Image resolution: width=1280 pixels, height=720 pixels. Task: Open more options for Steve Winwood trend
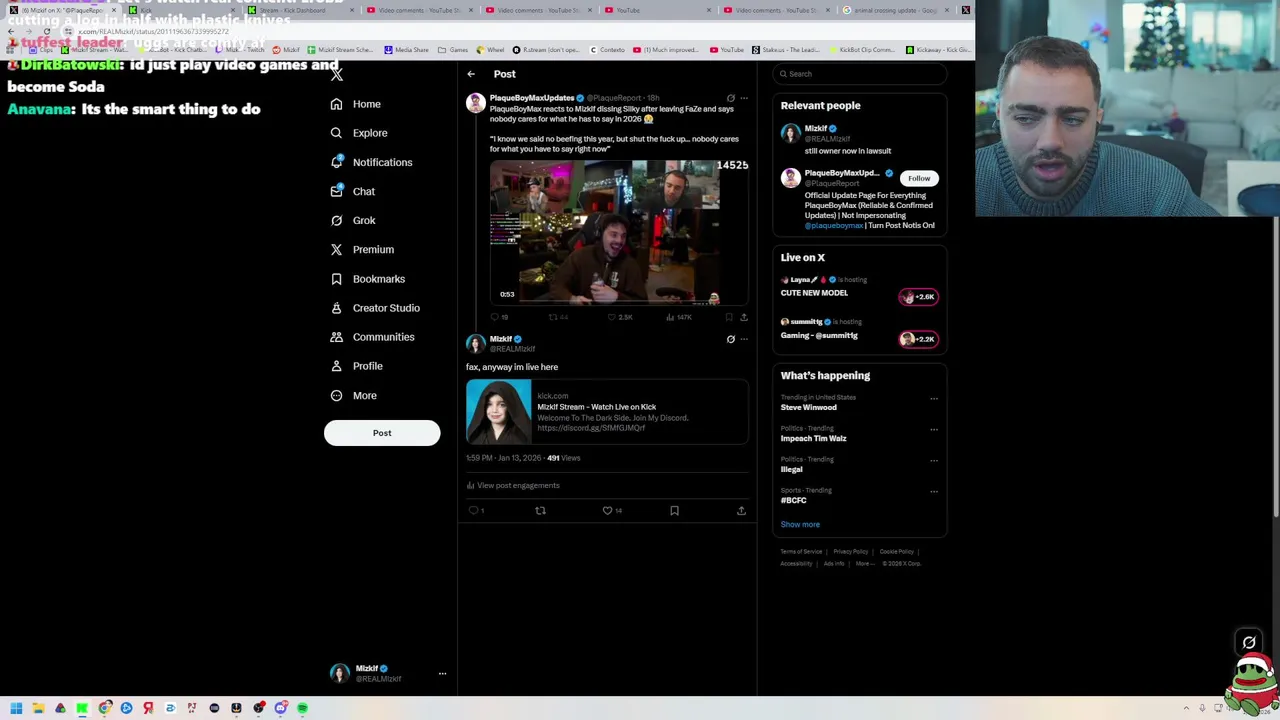point(934,398)
